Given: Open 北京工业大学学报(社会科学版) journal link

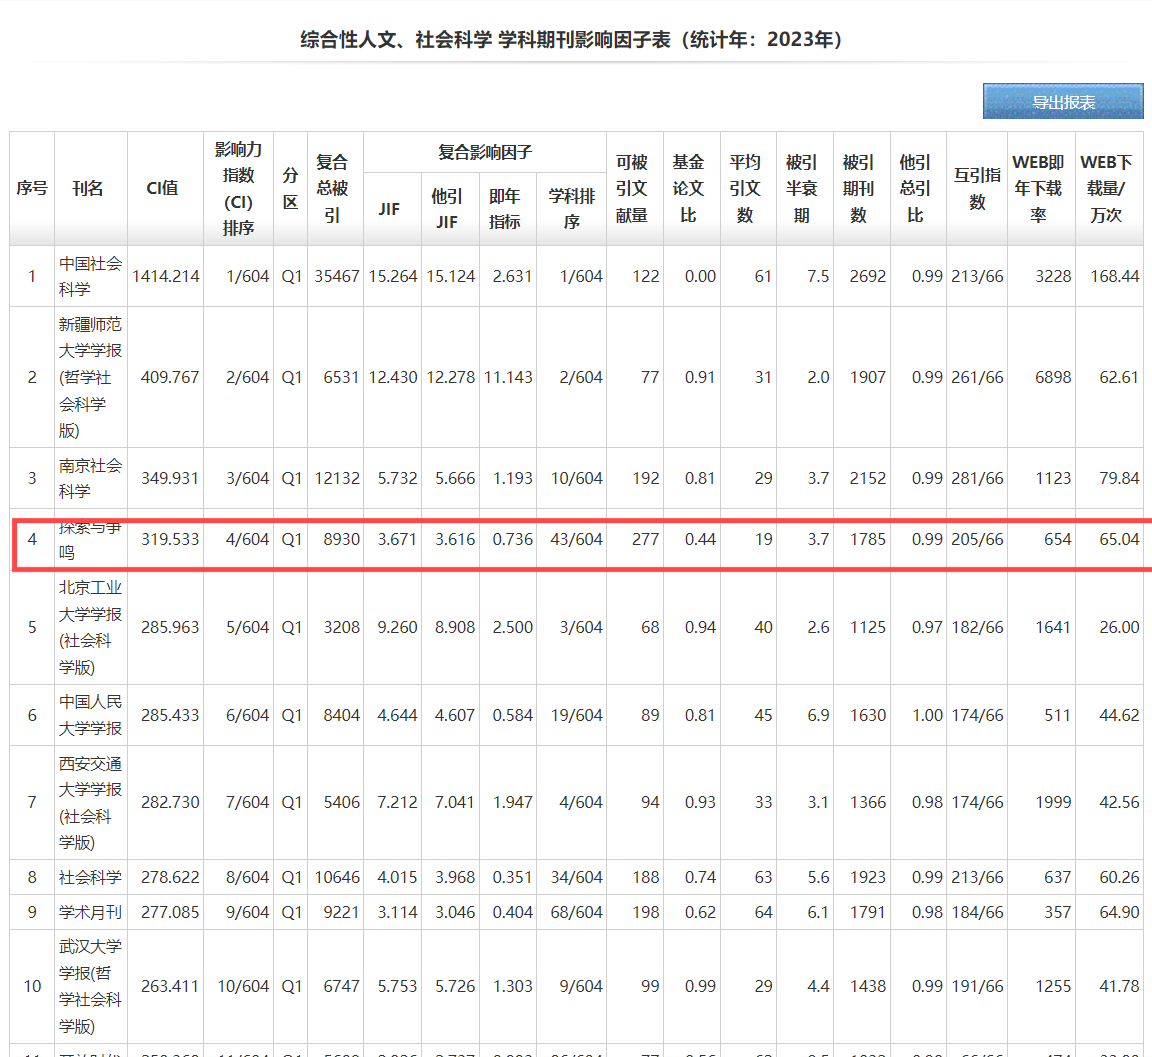Looking at the screenshot, I should pos(90,627).
